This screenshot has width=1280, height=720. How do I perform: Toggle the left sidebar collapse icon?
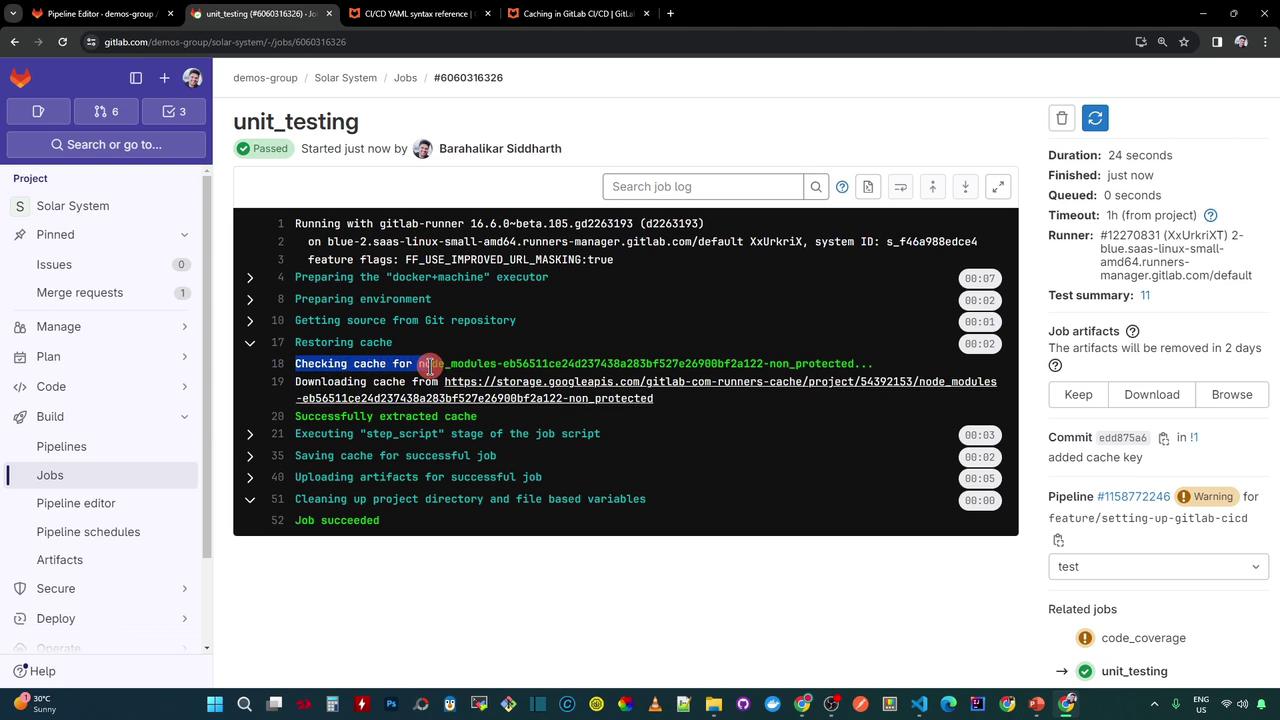tap(136, 78)
